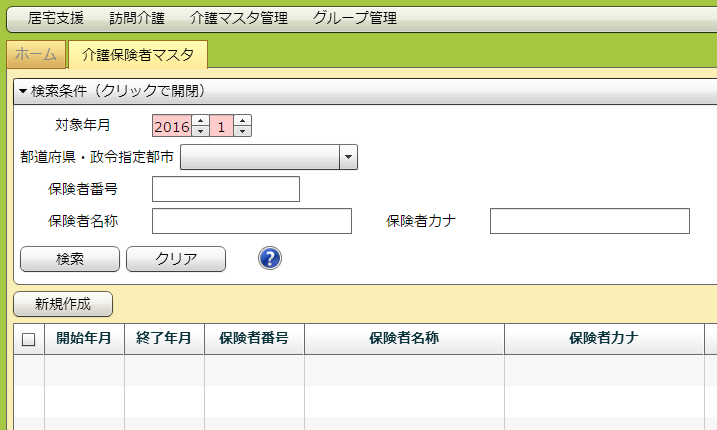Open the 訪問介護 menu
The image size is (717, 430).
[135, 18]
